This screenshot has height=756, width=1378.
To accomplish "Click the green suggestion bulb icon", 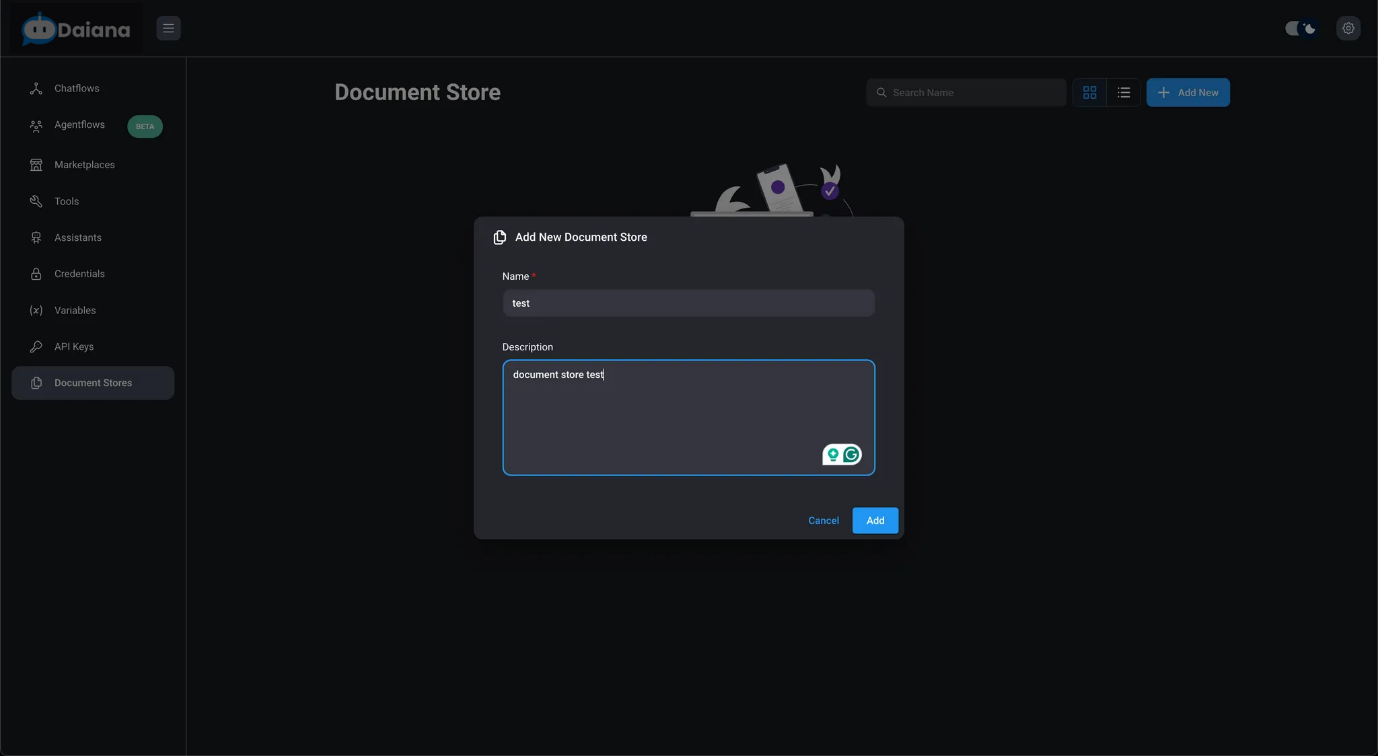I will coord(833,455).
